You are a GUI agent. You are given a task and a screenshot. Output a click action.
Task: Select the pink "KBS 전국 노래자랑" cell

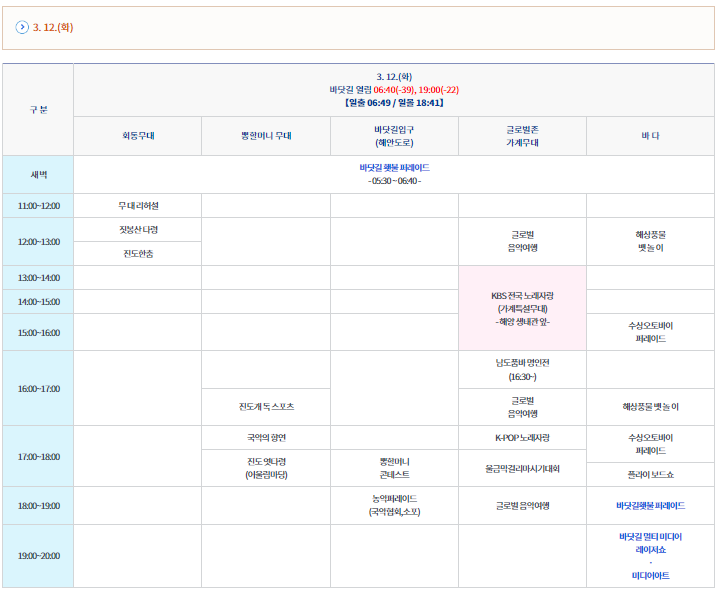(x=522, y=308)
